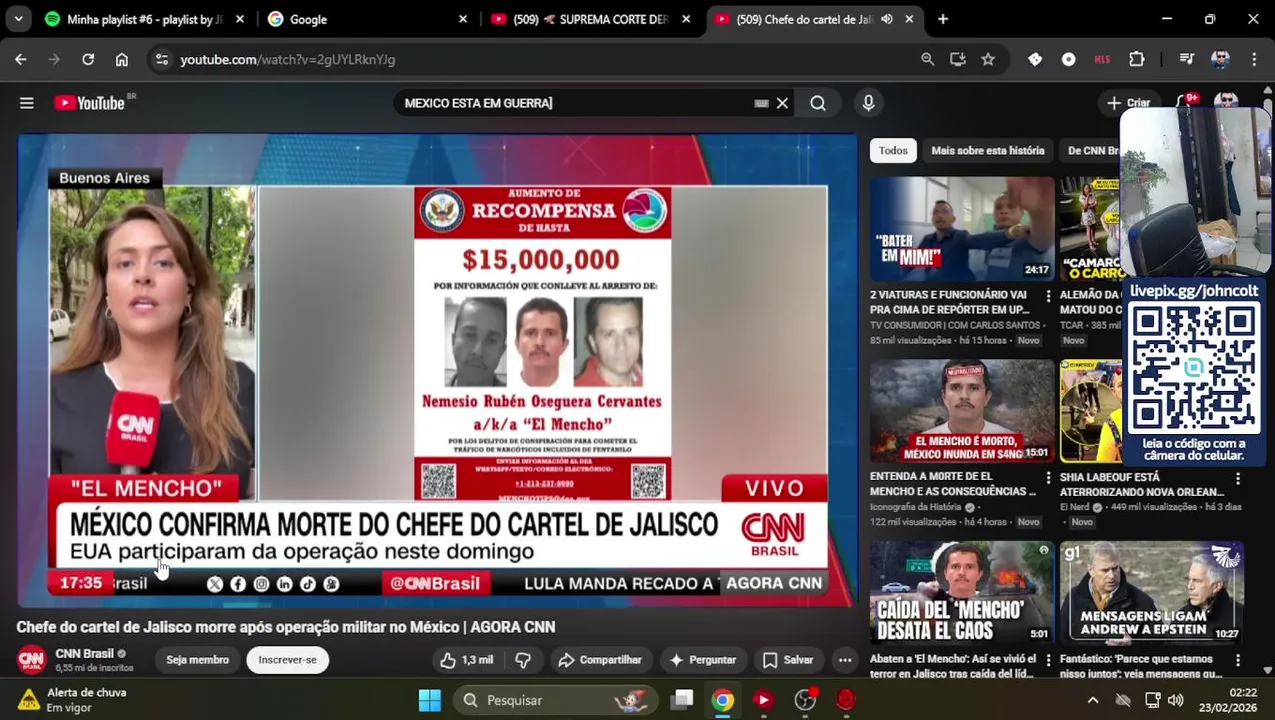Open options for Fantástico video
The height and width of the screenshot is (720, 1275).
pyautogui.click(x=1238, y=661)
